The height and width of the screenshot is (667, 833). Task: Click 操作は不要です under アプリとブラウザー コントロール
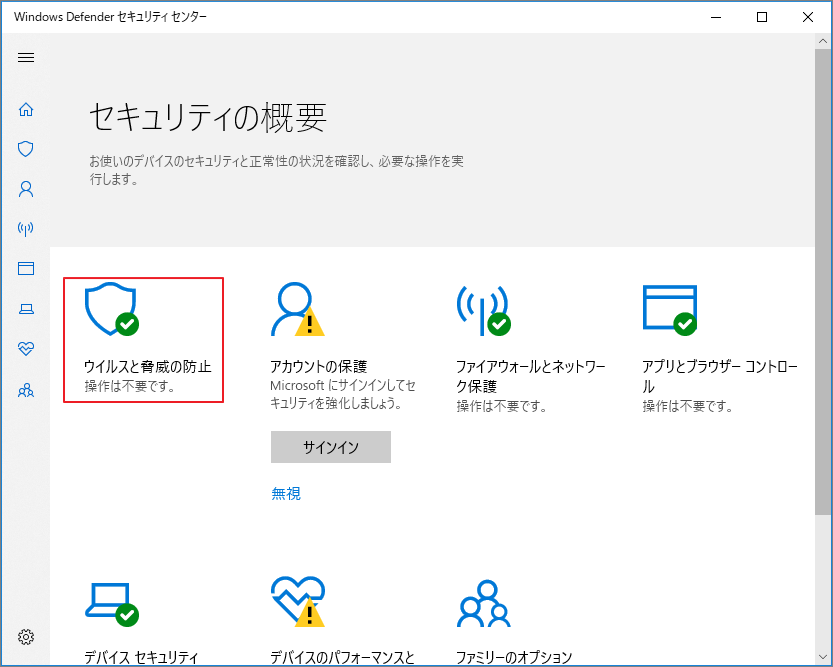coord(687,406)
